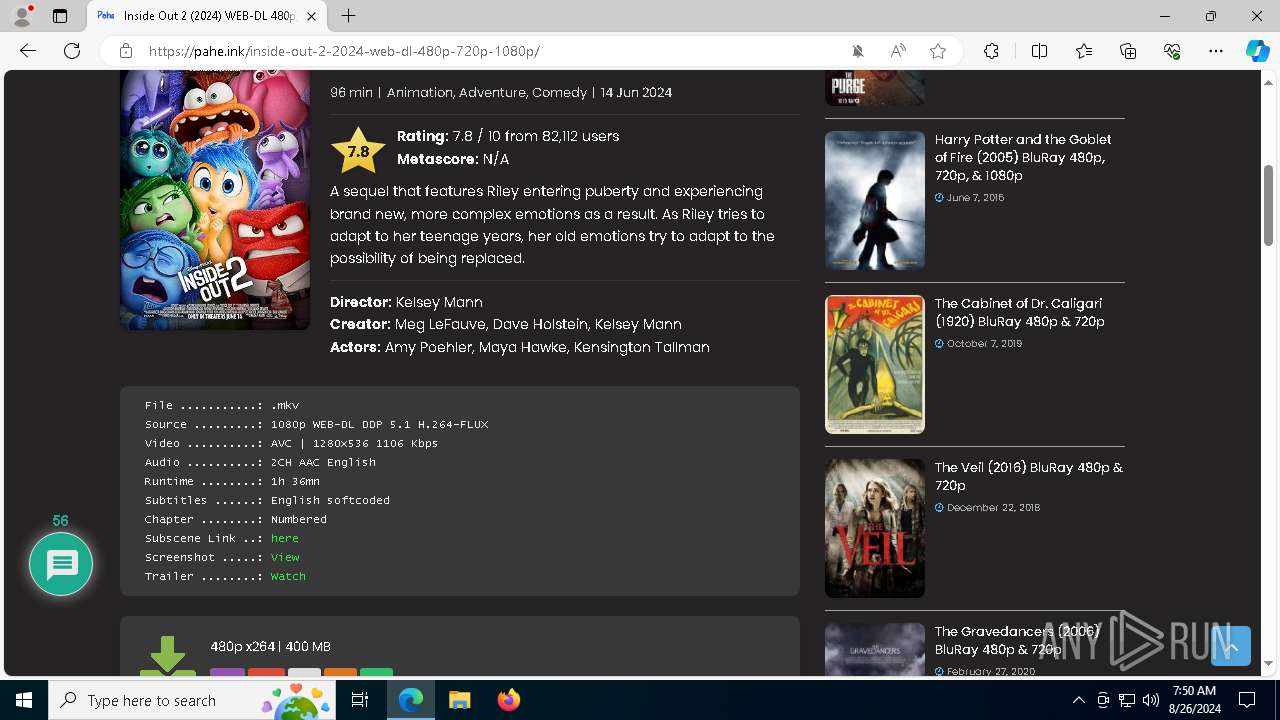Viewport: 1280px width, 720px height.
Task: Start Read aloud for this page
Action: pyautogui.click(x=898, y=51)
